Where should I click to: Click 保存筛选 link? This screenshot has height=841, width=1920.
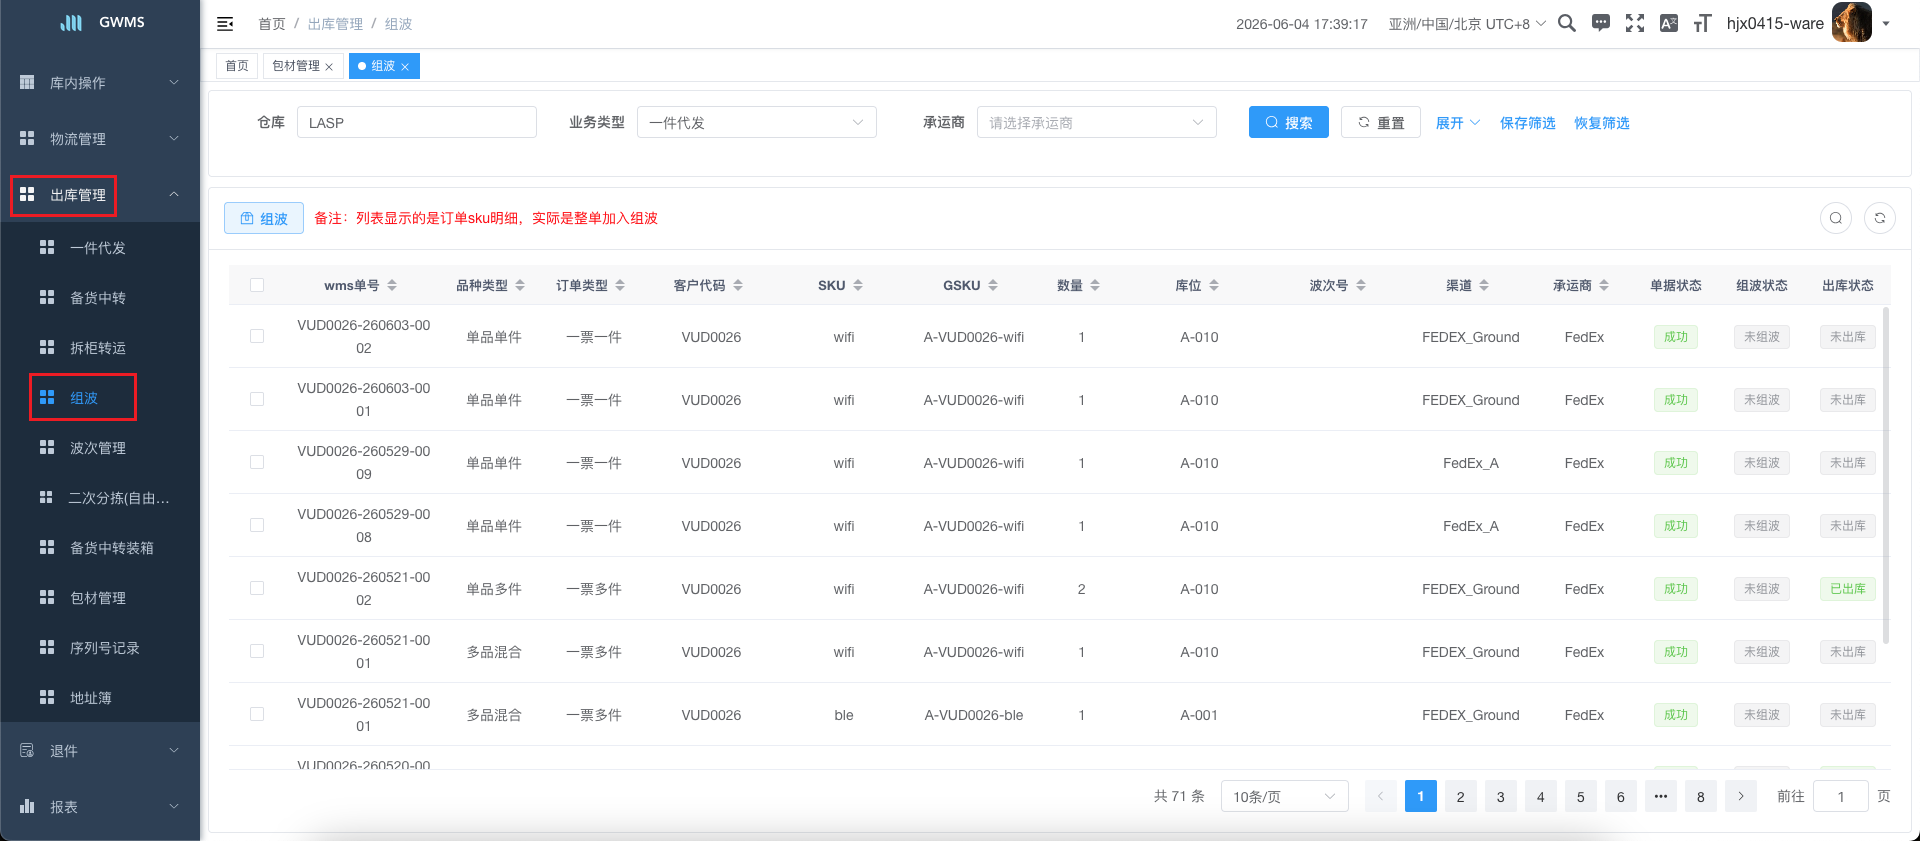coord(1528,123)
